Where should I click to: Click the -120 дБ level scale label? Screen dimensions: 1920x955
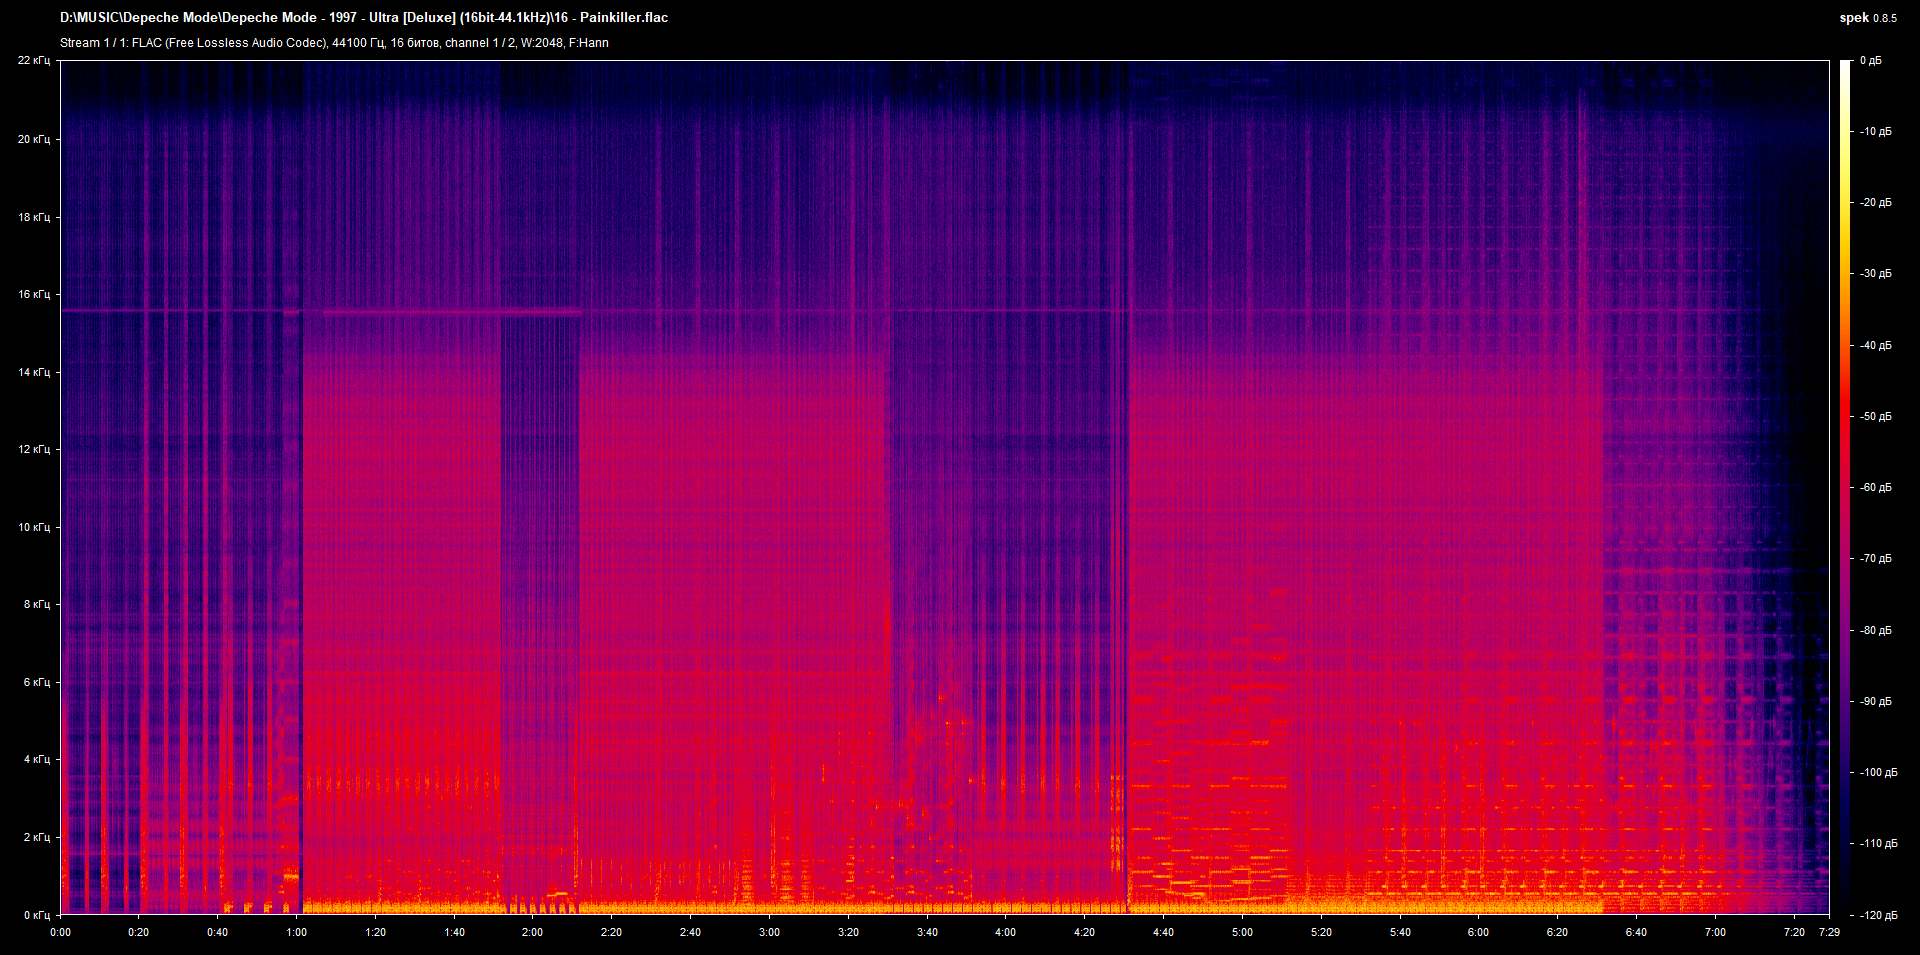click(1878, 915)
